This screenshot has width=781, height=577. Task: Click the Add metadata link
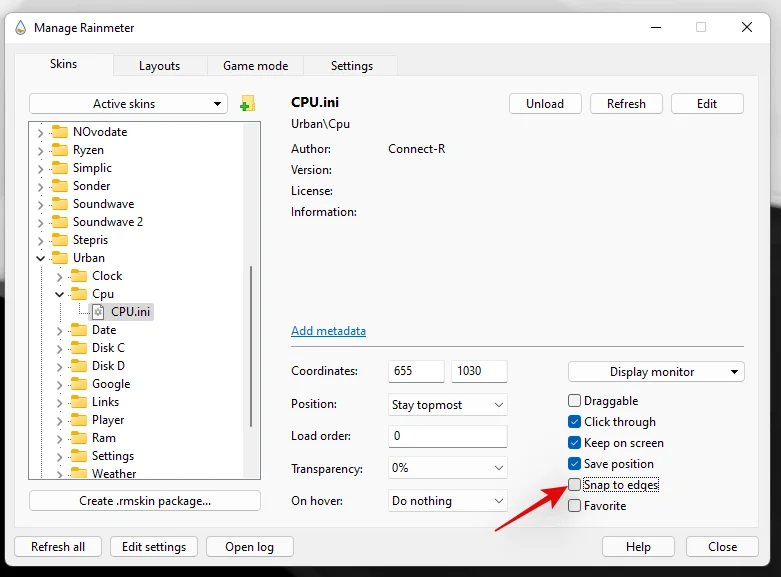[x=328, y=331]
